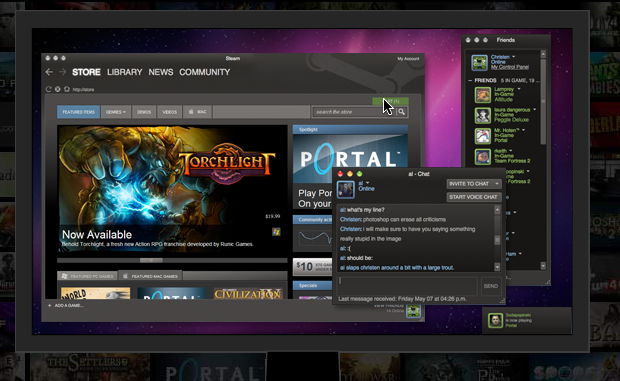
Task: Click the Windows logo on the Torchlight banner
Action: pyautogui.click(x=276, y=232)
